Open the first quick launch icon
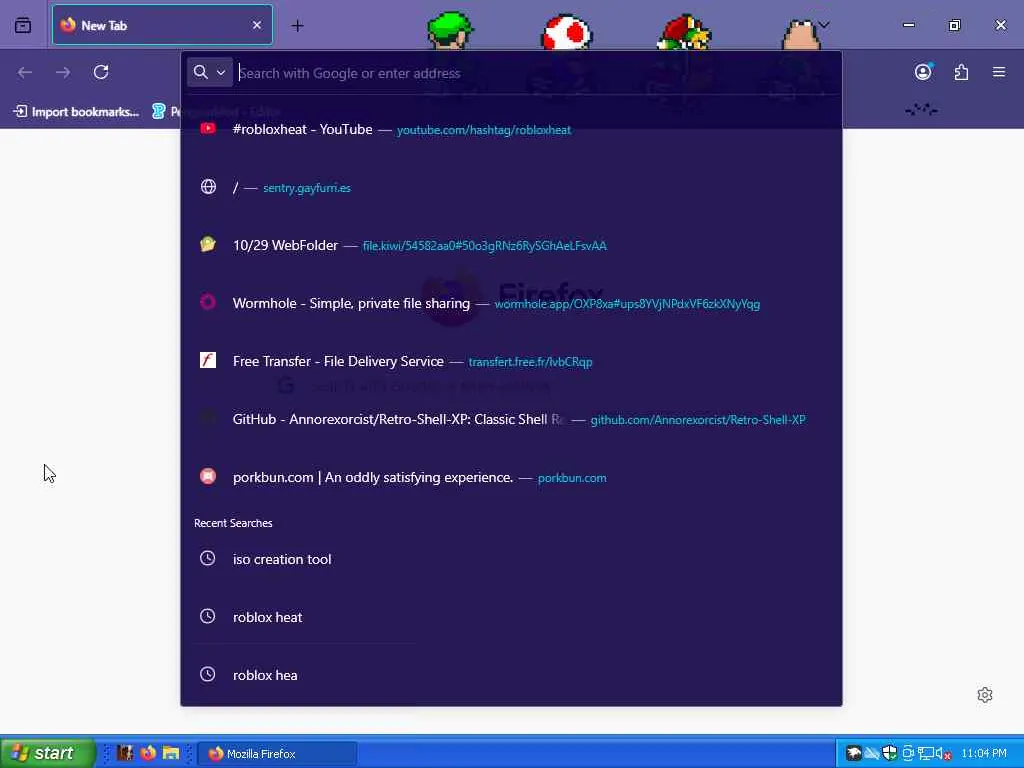Screen dimensions: 1024x768 [125, 753]
